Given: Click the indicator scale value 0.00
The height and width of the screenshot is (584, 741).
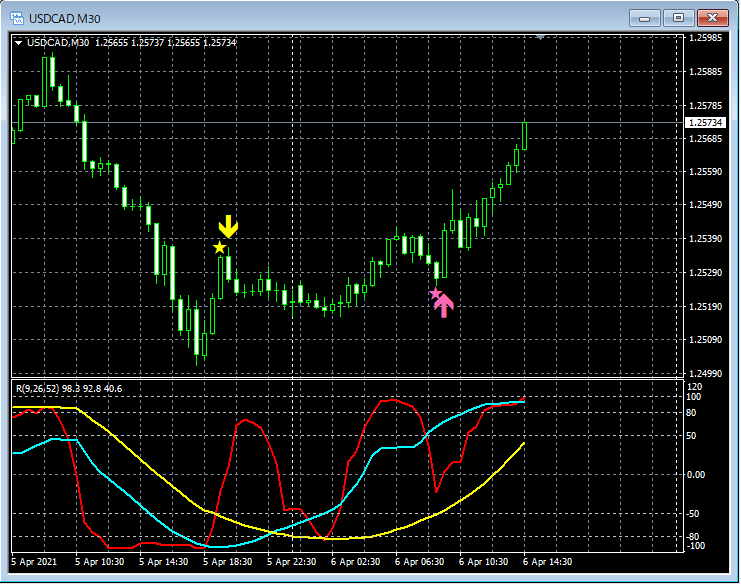Looking at the screenshot, I should tap(696, 475).
